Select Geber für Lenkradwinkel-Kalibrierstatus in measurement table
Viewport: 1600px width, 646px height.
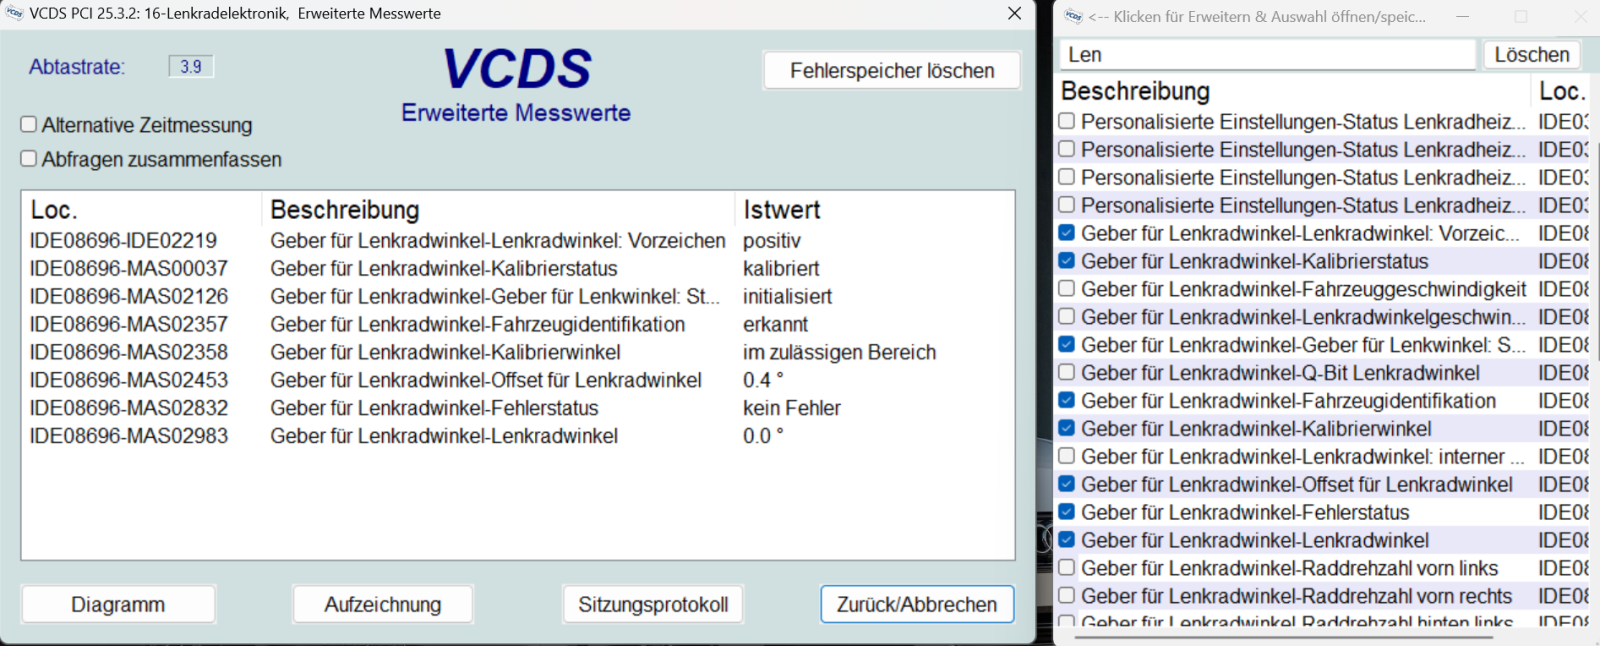pyautogui.click(x=444, y=268)
